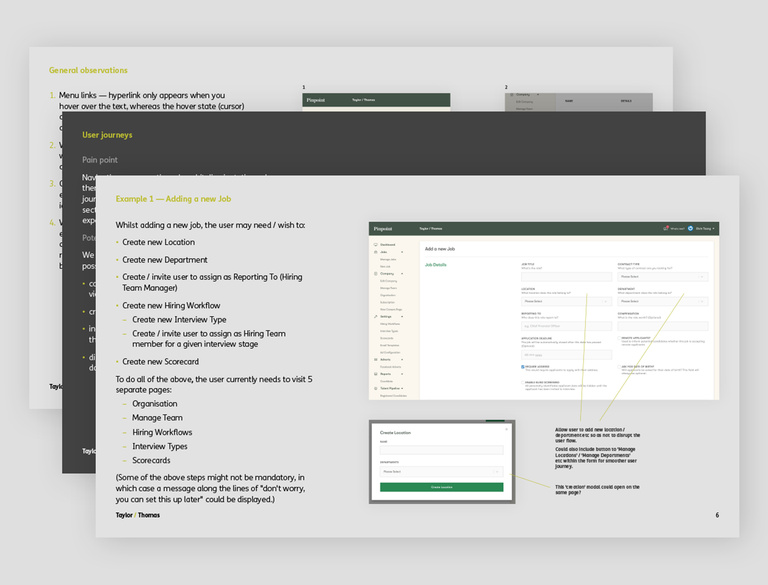Open the Department Please Select dropdown
The image size is (768, 585).
coord(663,301)
